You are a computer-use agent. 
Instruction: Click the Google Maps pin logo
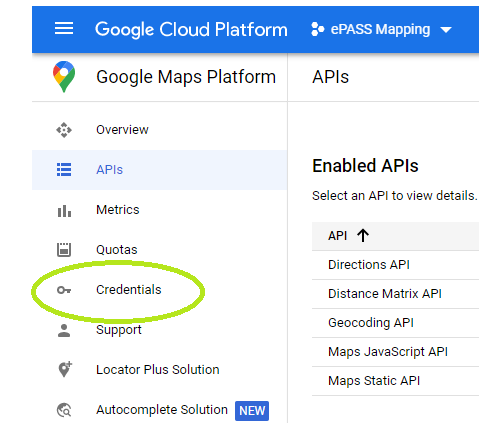coord(64,77)
